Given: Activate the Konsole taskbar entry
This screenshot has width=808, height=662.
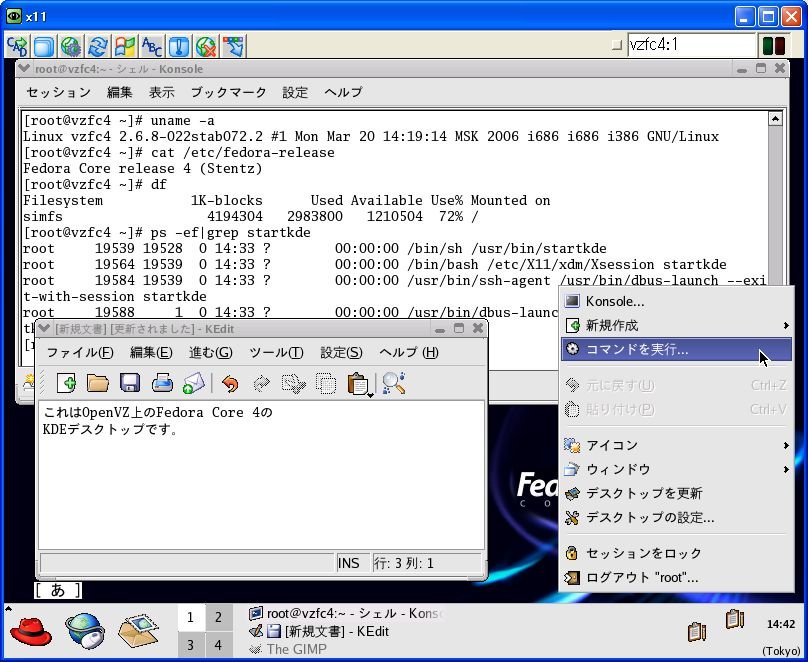Looking at the screenshot, I should pyautogui.click(x=345, y=614).
